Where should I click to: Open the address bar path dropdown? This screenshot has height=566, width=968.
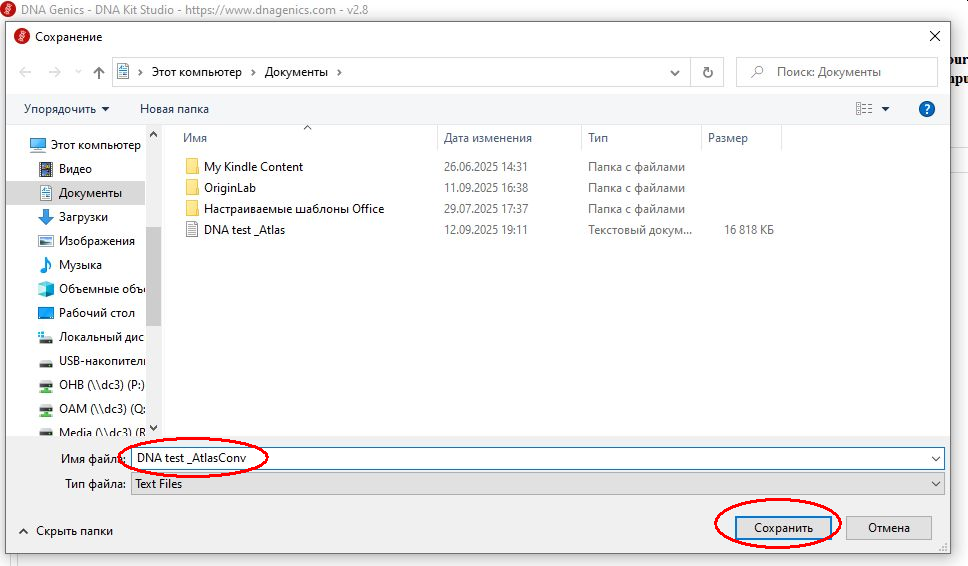click(677, 72)
